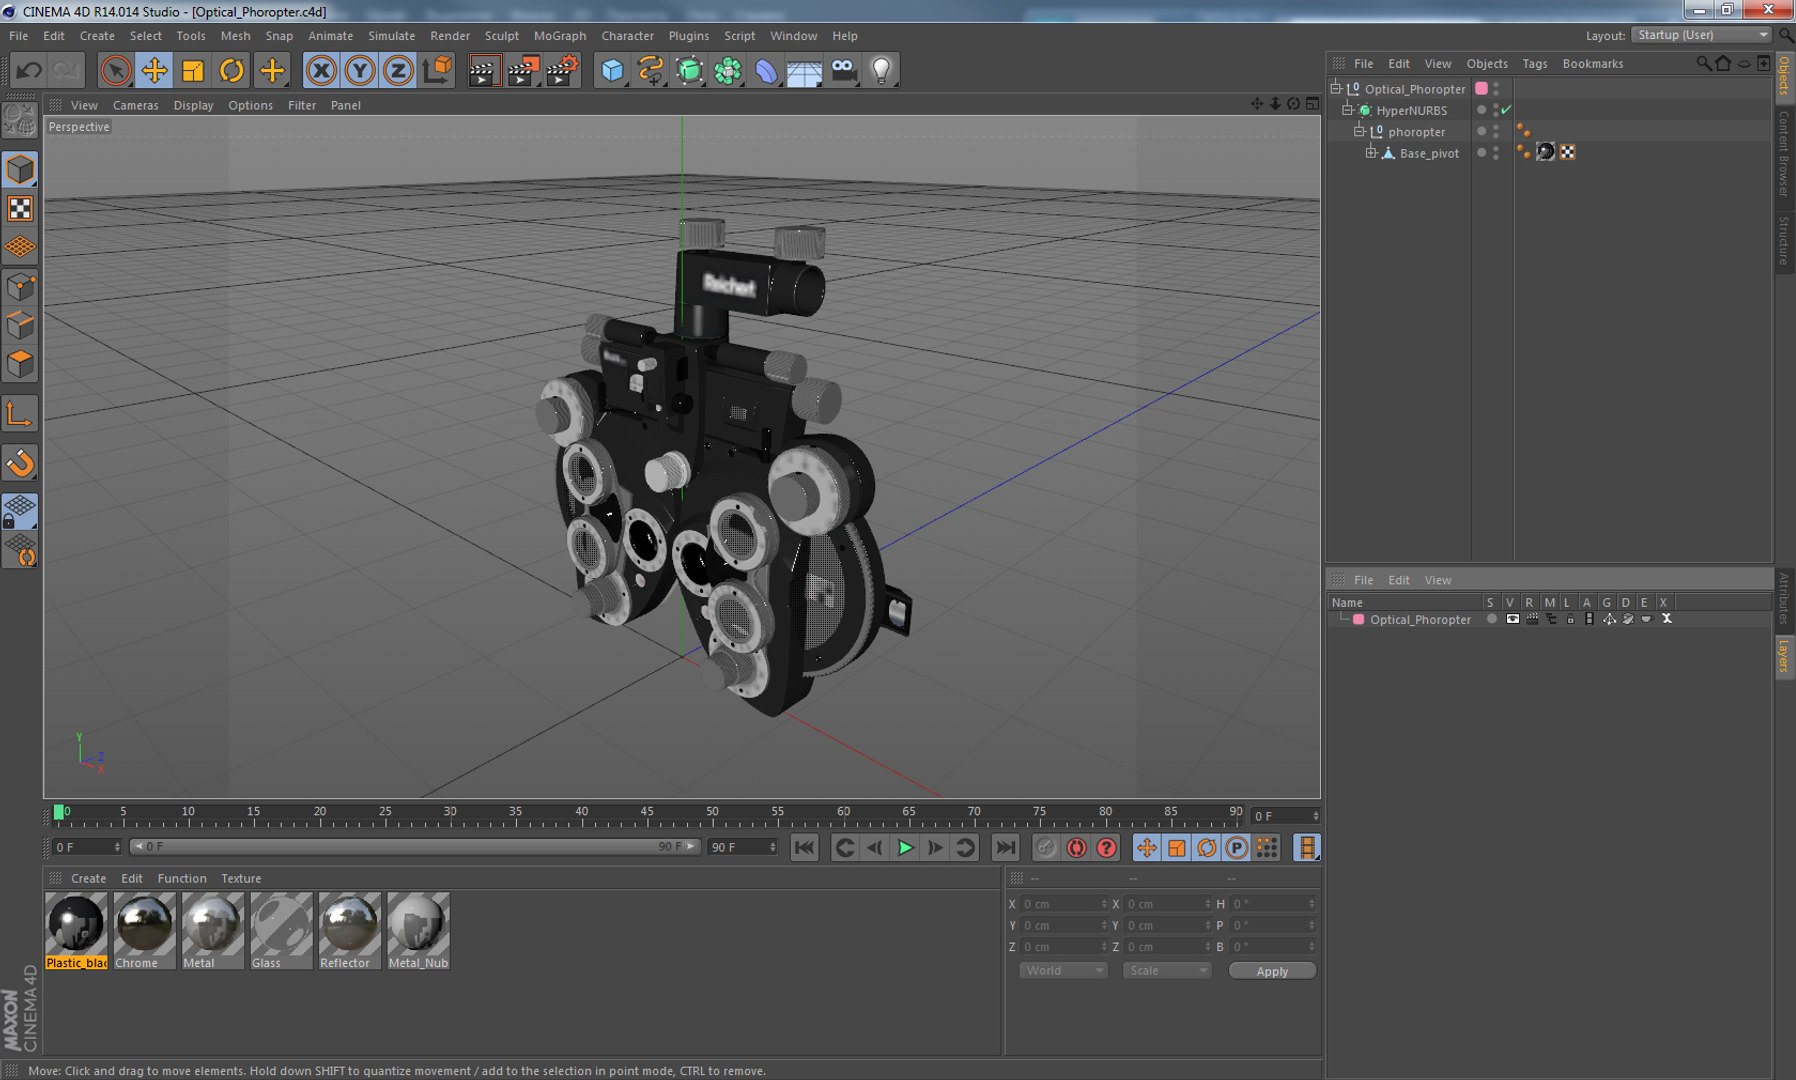Collapse the HyperNURBS object
This screenshot has height=1080, width=1796.
tap(1348, 110)
